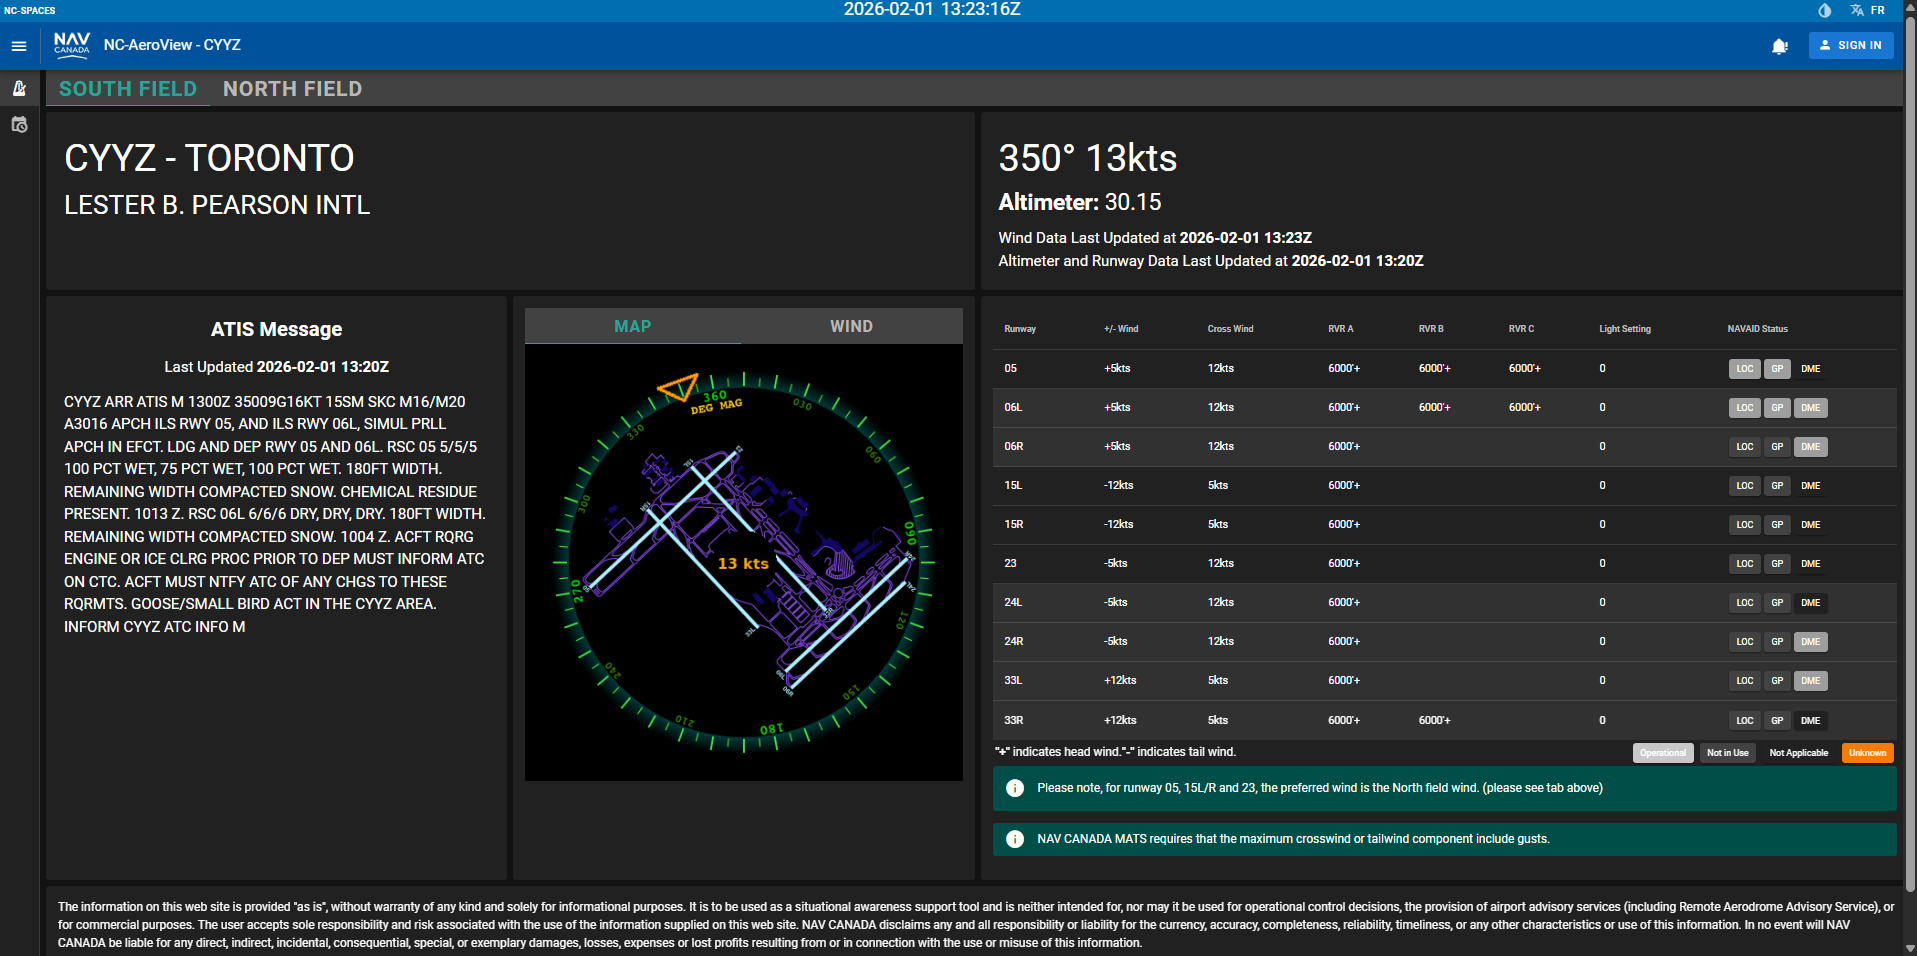Click the SIGN IN button
This screenshot has height=956, width=1917.
(1850, 45)
